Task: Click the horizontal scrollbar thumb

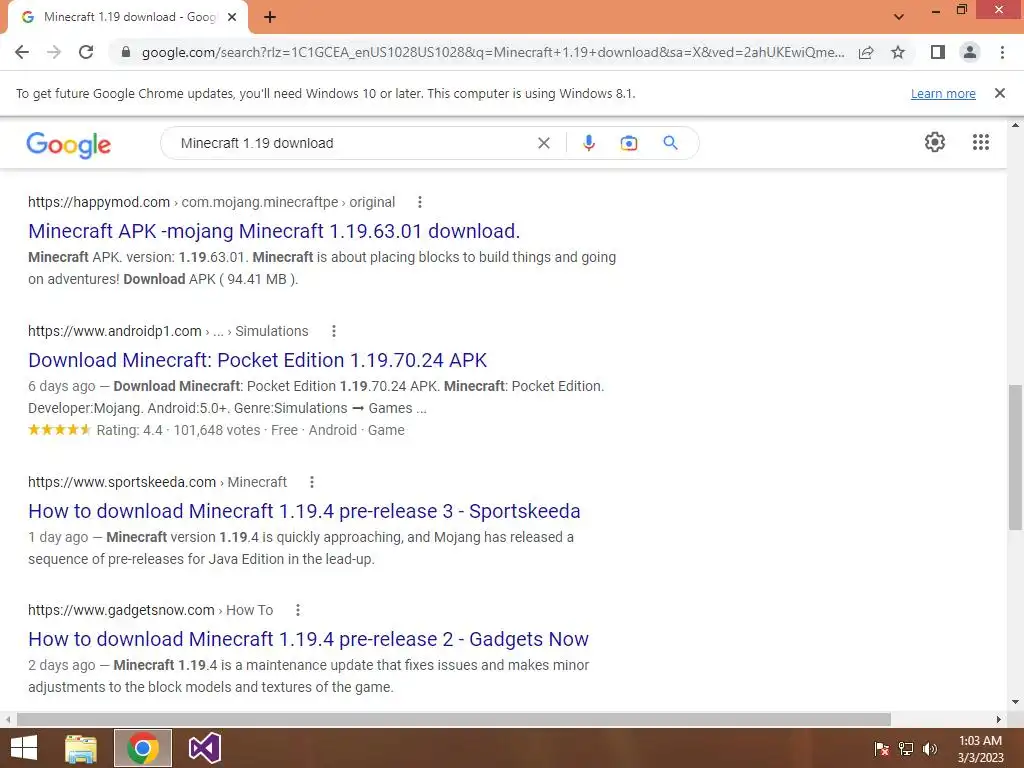Action: coord(454,720)
